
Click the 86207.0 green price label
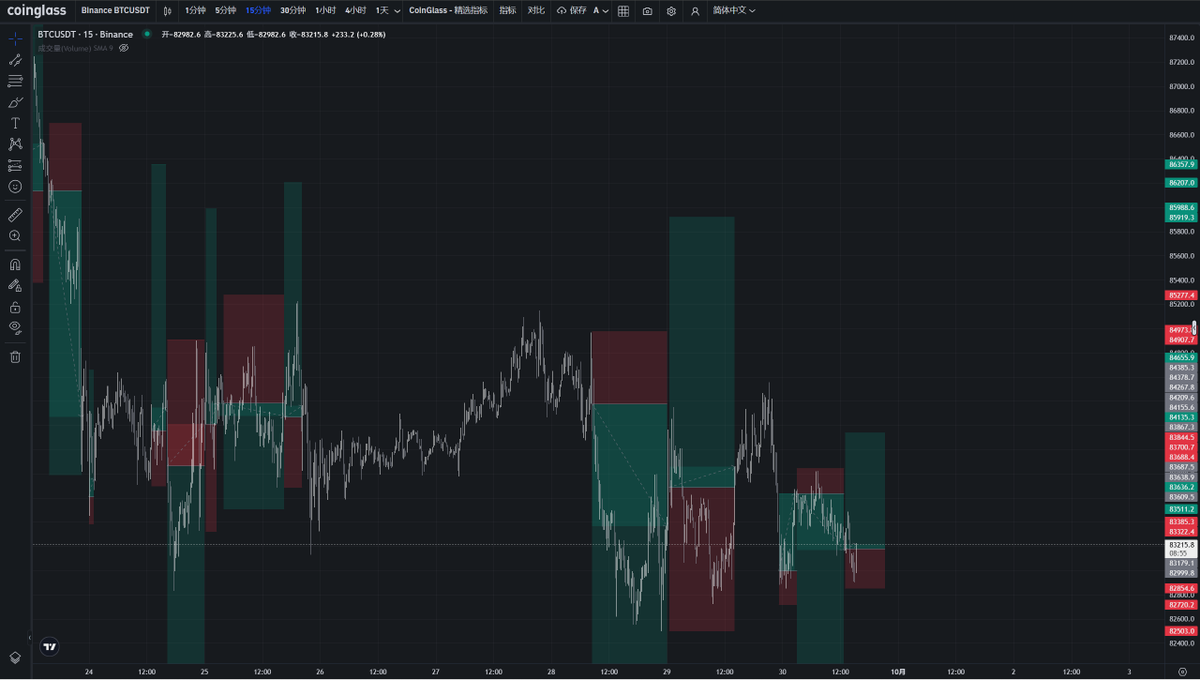coord(1181,183)
